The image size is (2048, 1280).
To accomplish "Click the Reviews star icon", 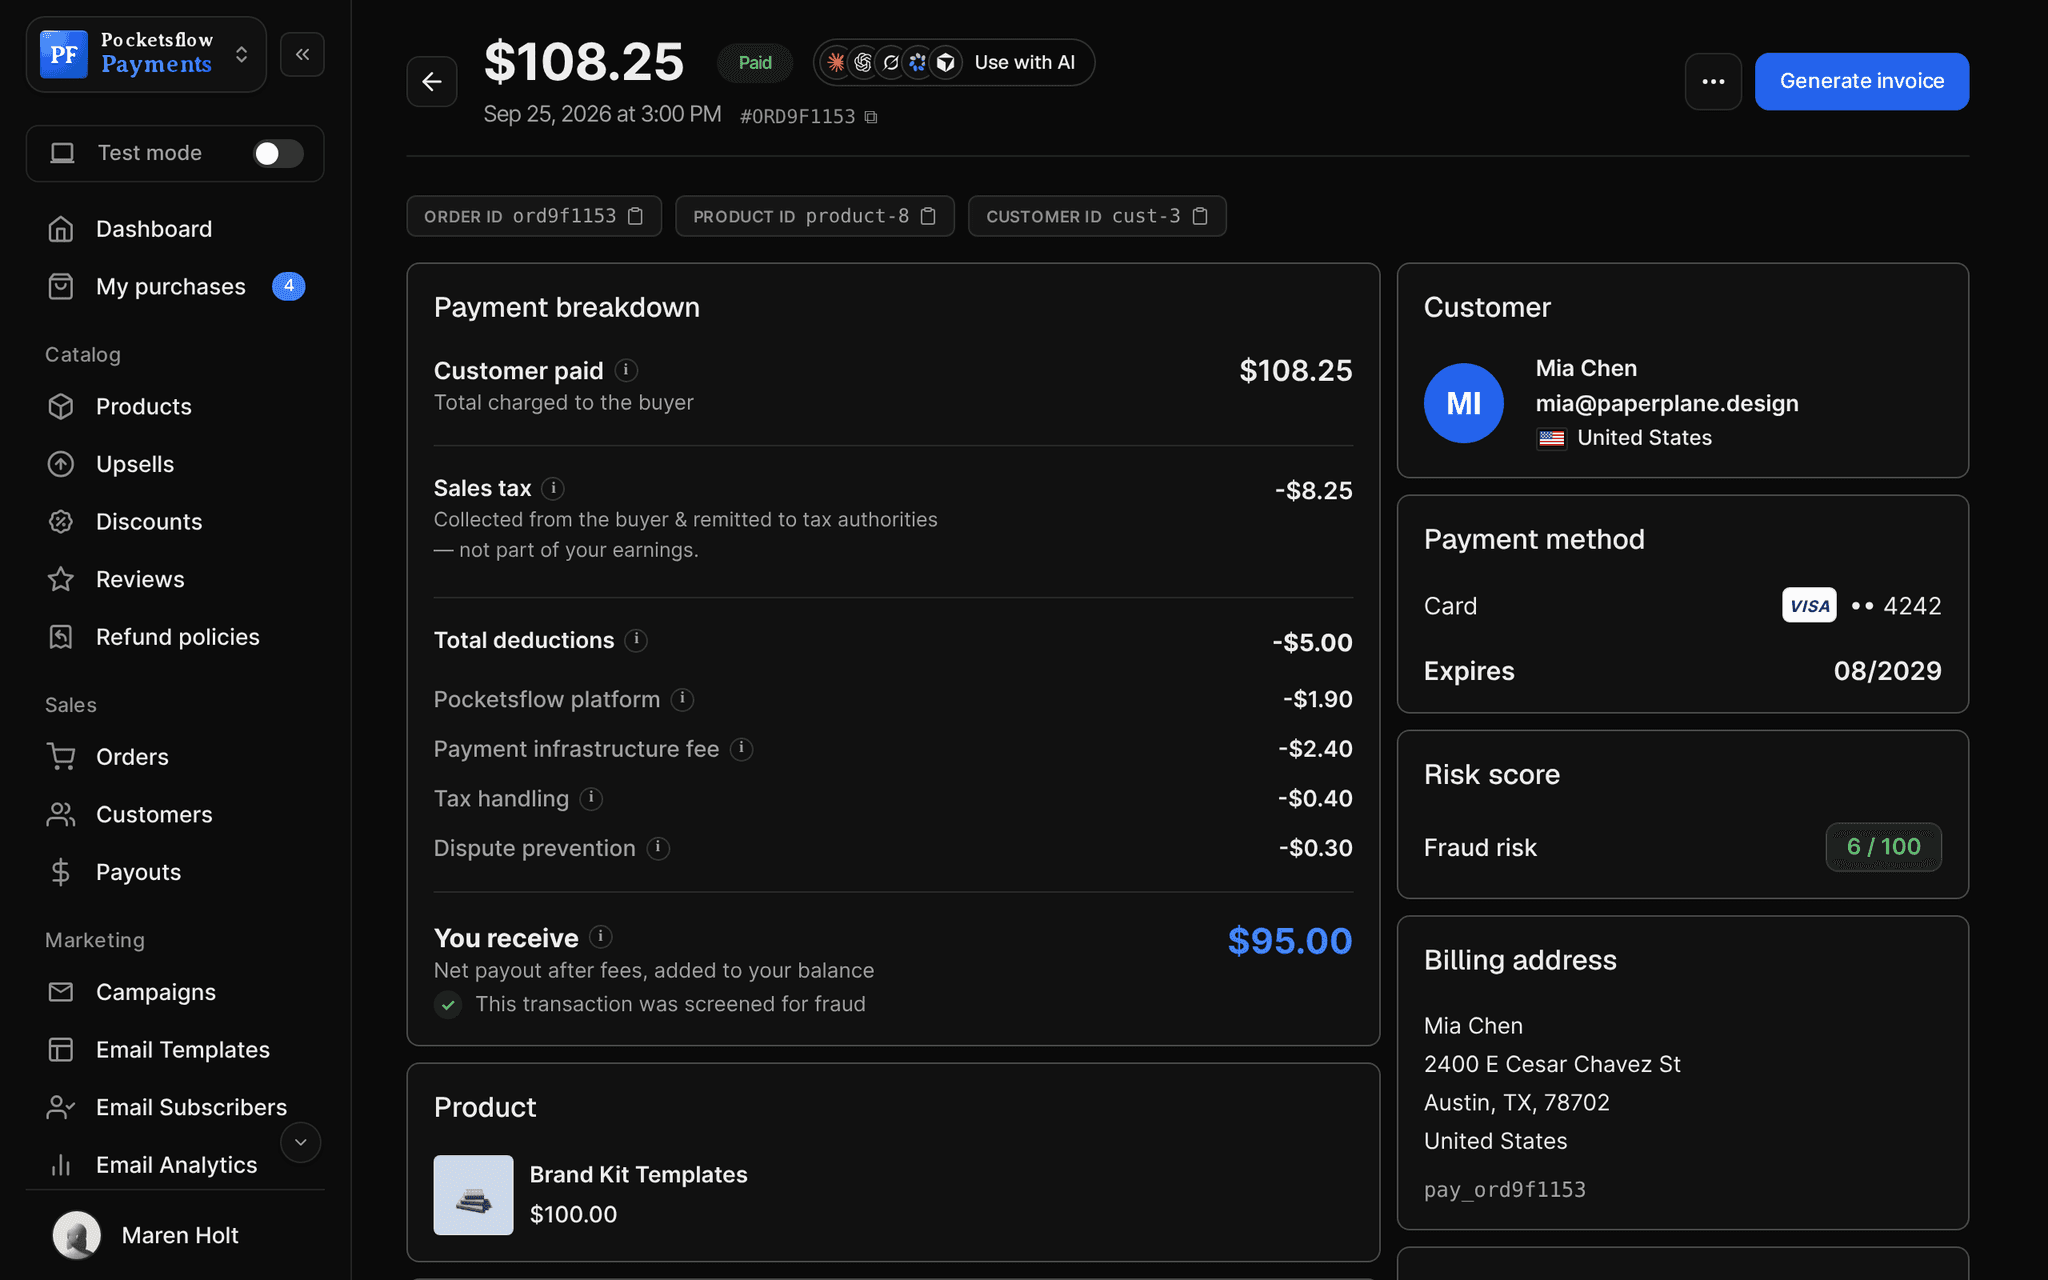I will click(61, 579).
